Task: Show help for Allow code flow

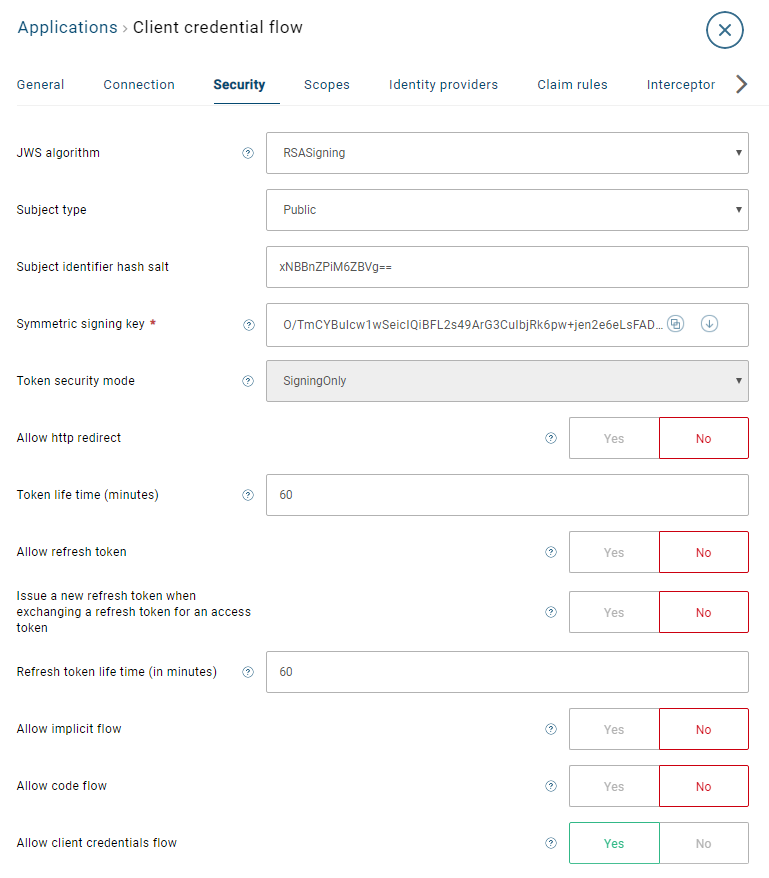Action: [x=551, y=786]
